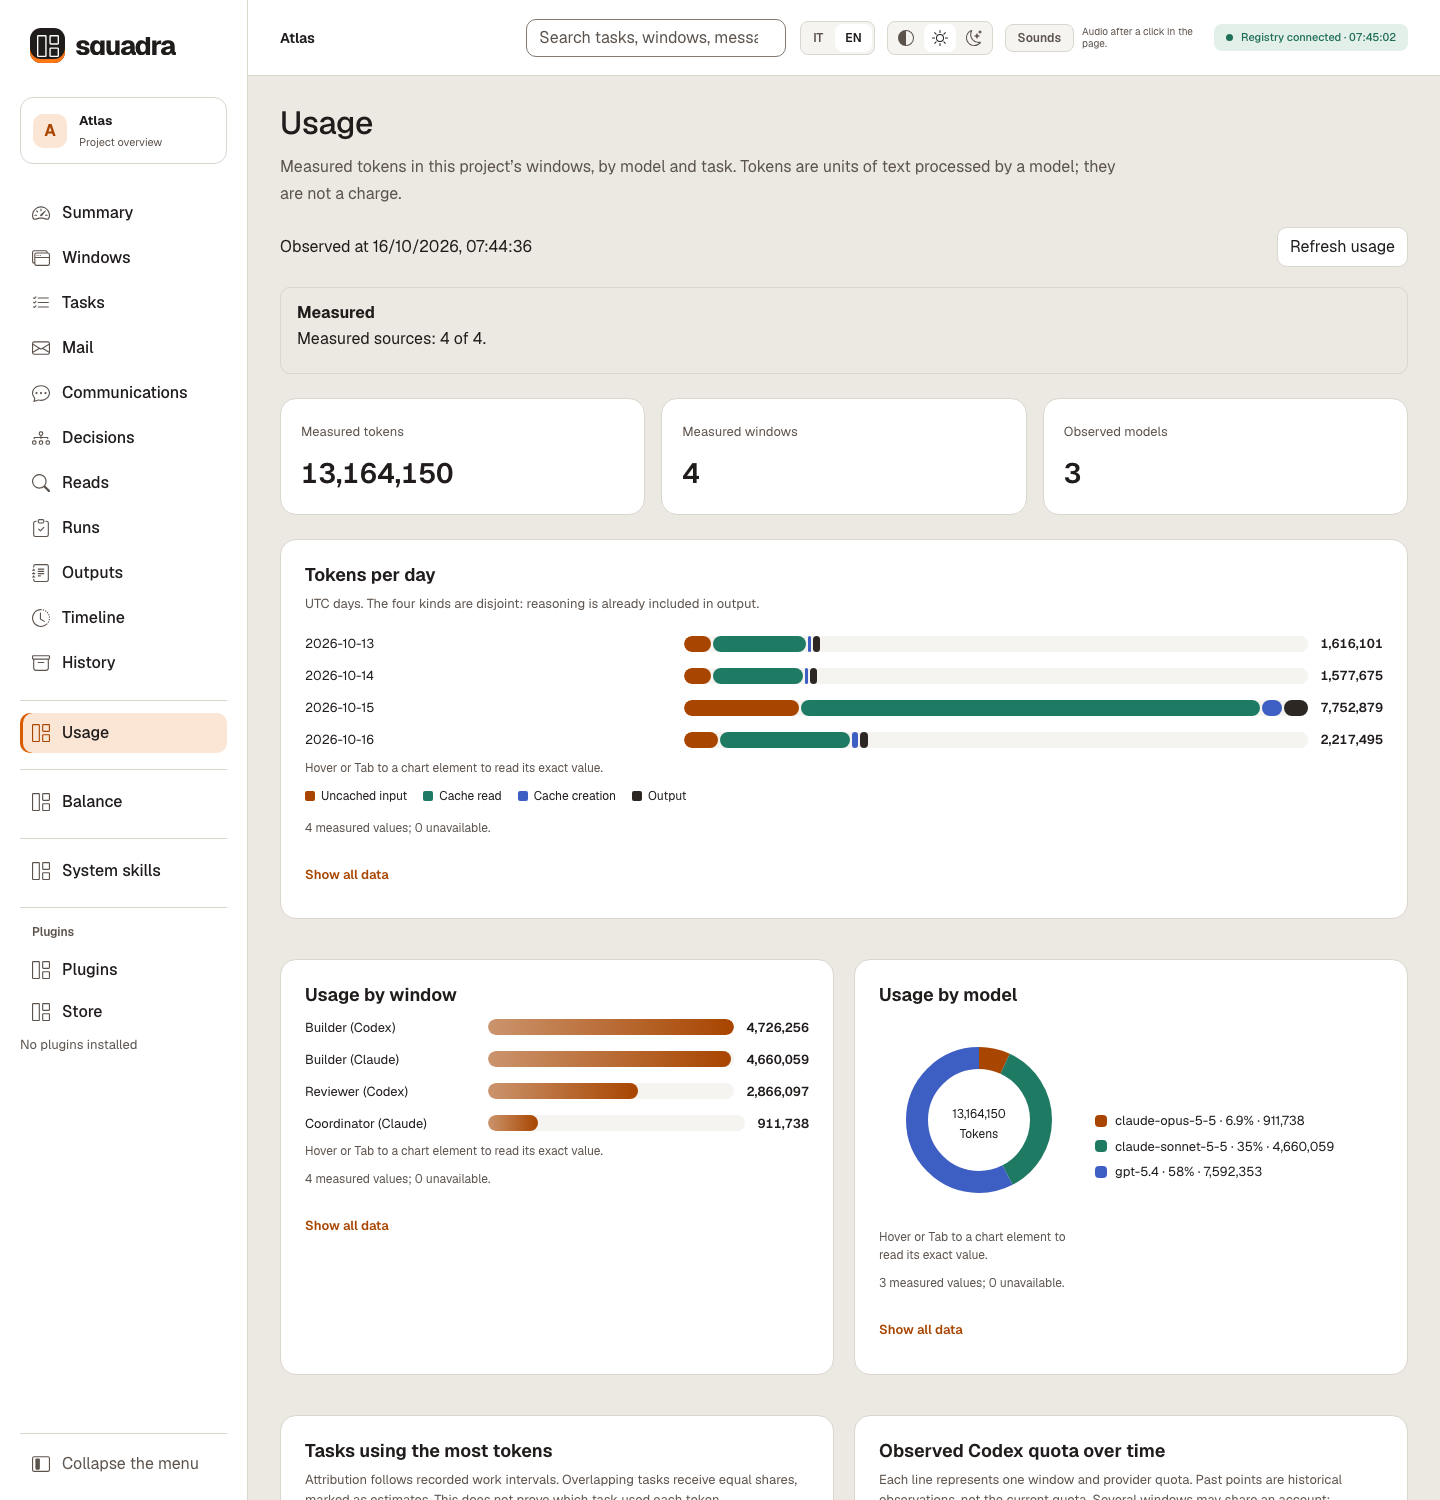Click the gpt-5.4 legend color swatch
Image resolution: width=1440 pixels, height=1500 pixels.
click(1101, 1172)
